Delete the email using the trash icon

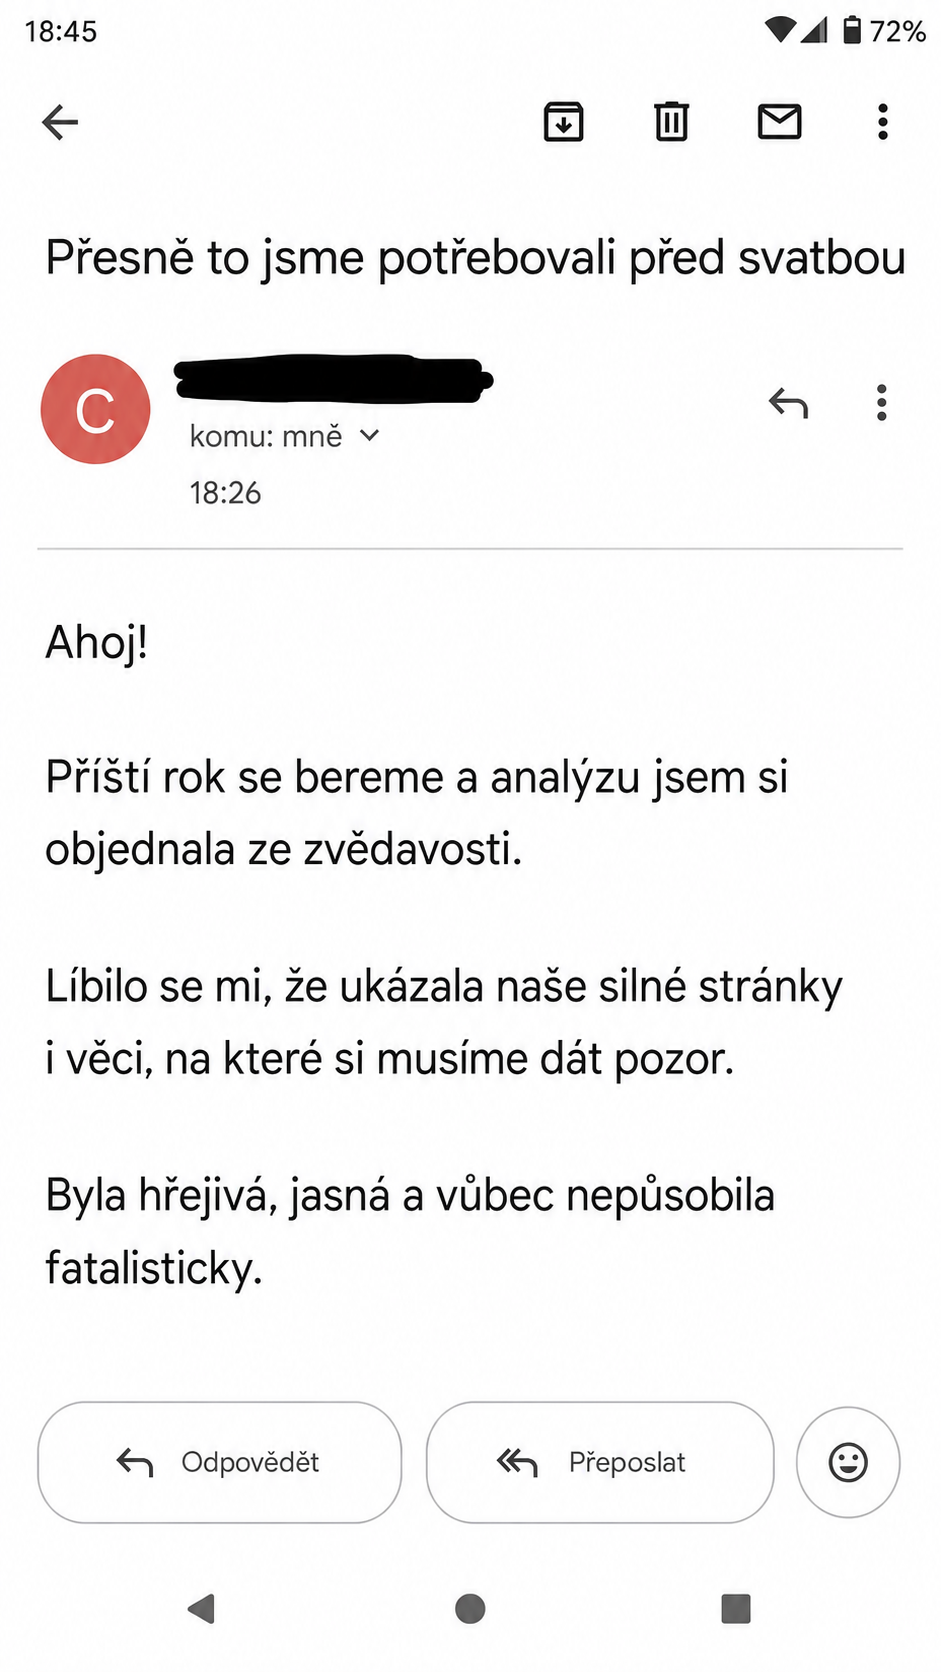672,122
